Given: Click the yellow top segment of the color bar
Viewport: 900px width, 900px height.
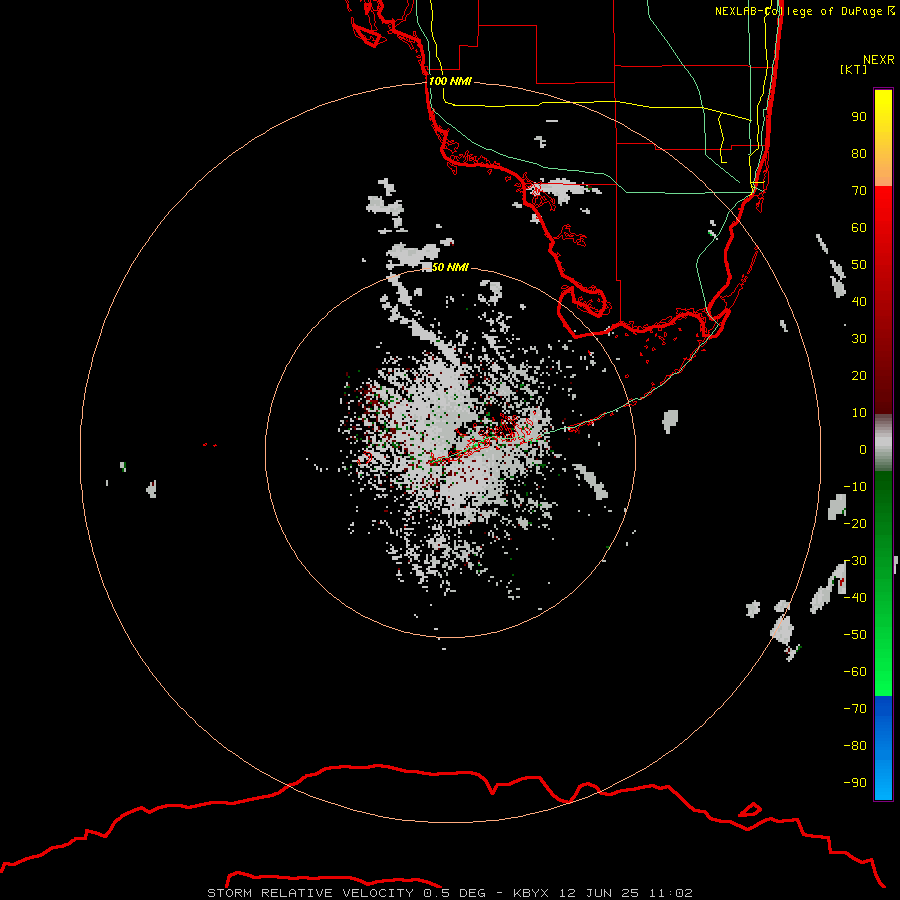Looking at the screenshot, I should pos(883,138).
